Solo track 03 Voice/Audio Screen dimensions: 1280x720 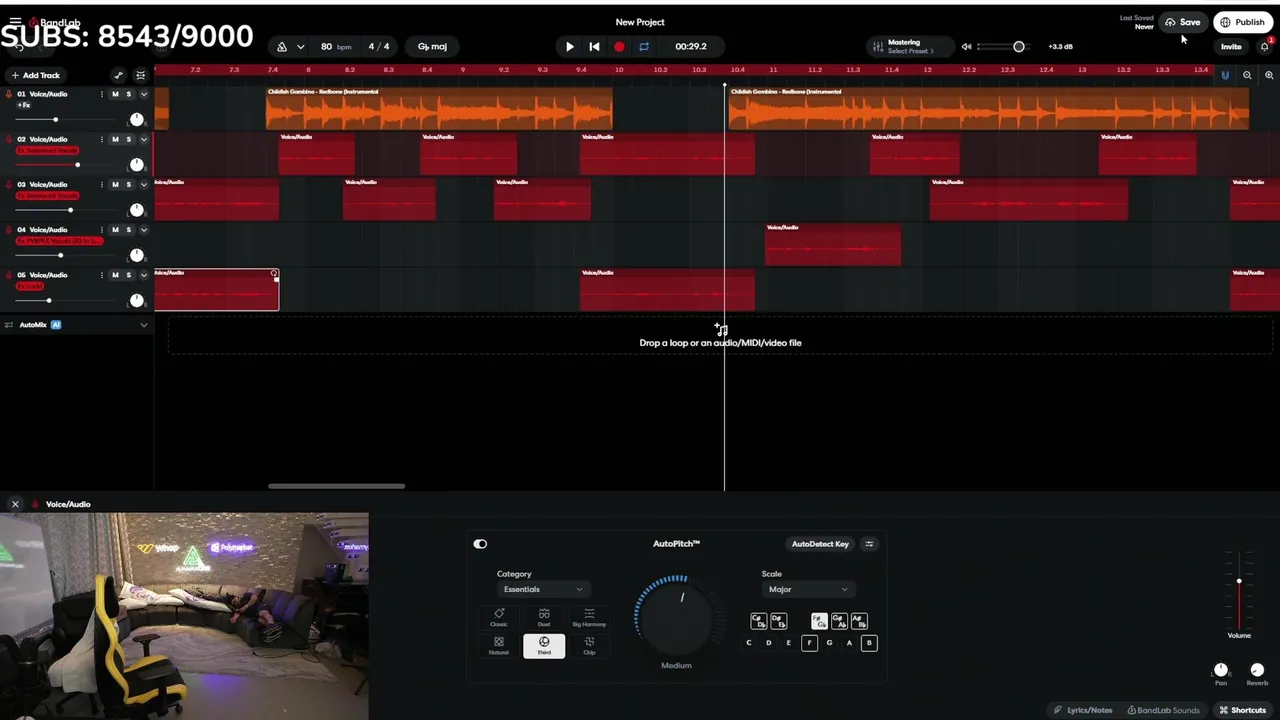pos(128,184)
